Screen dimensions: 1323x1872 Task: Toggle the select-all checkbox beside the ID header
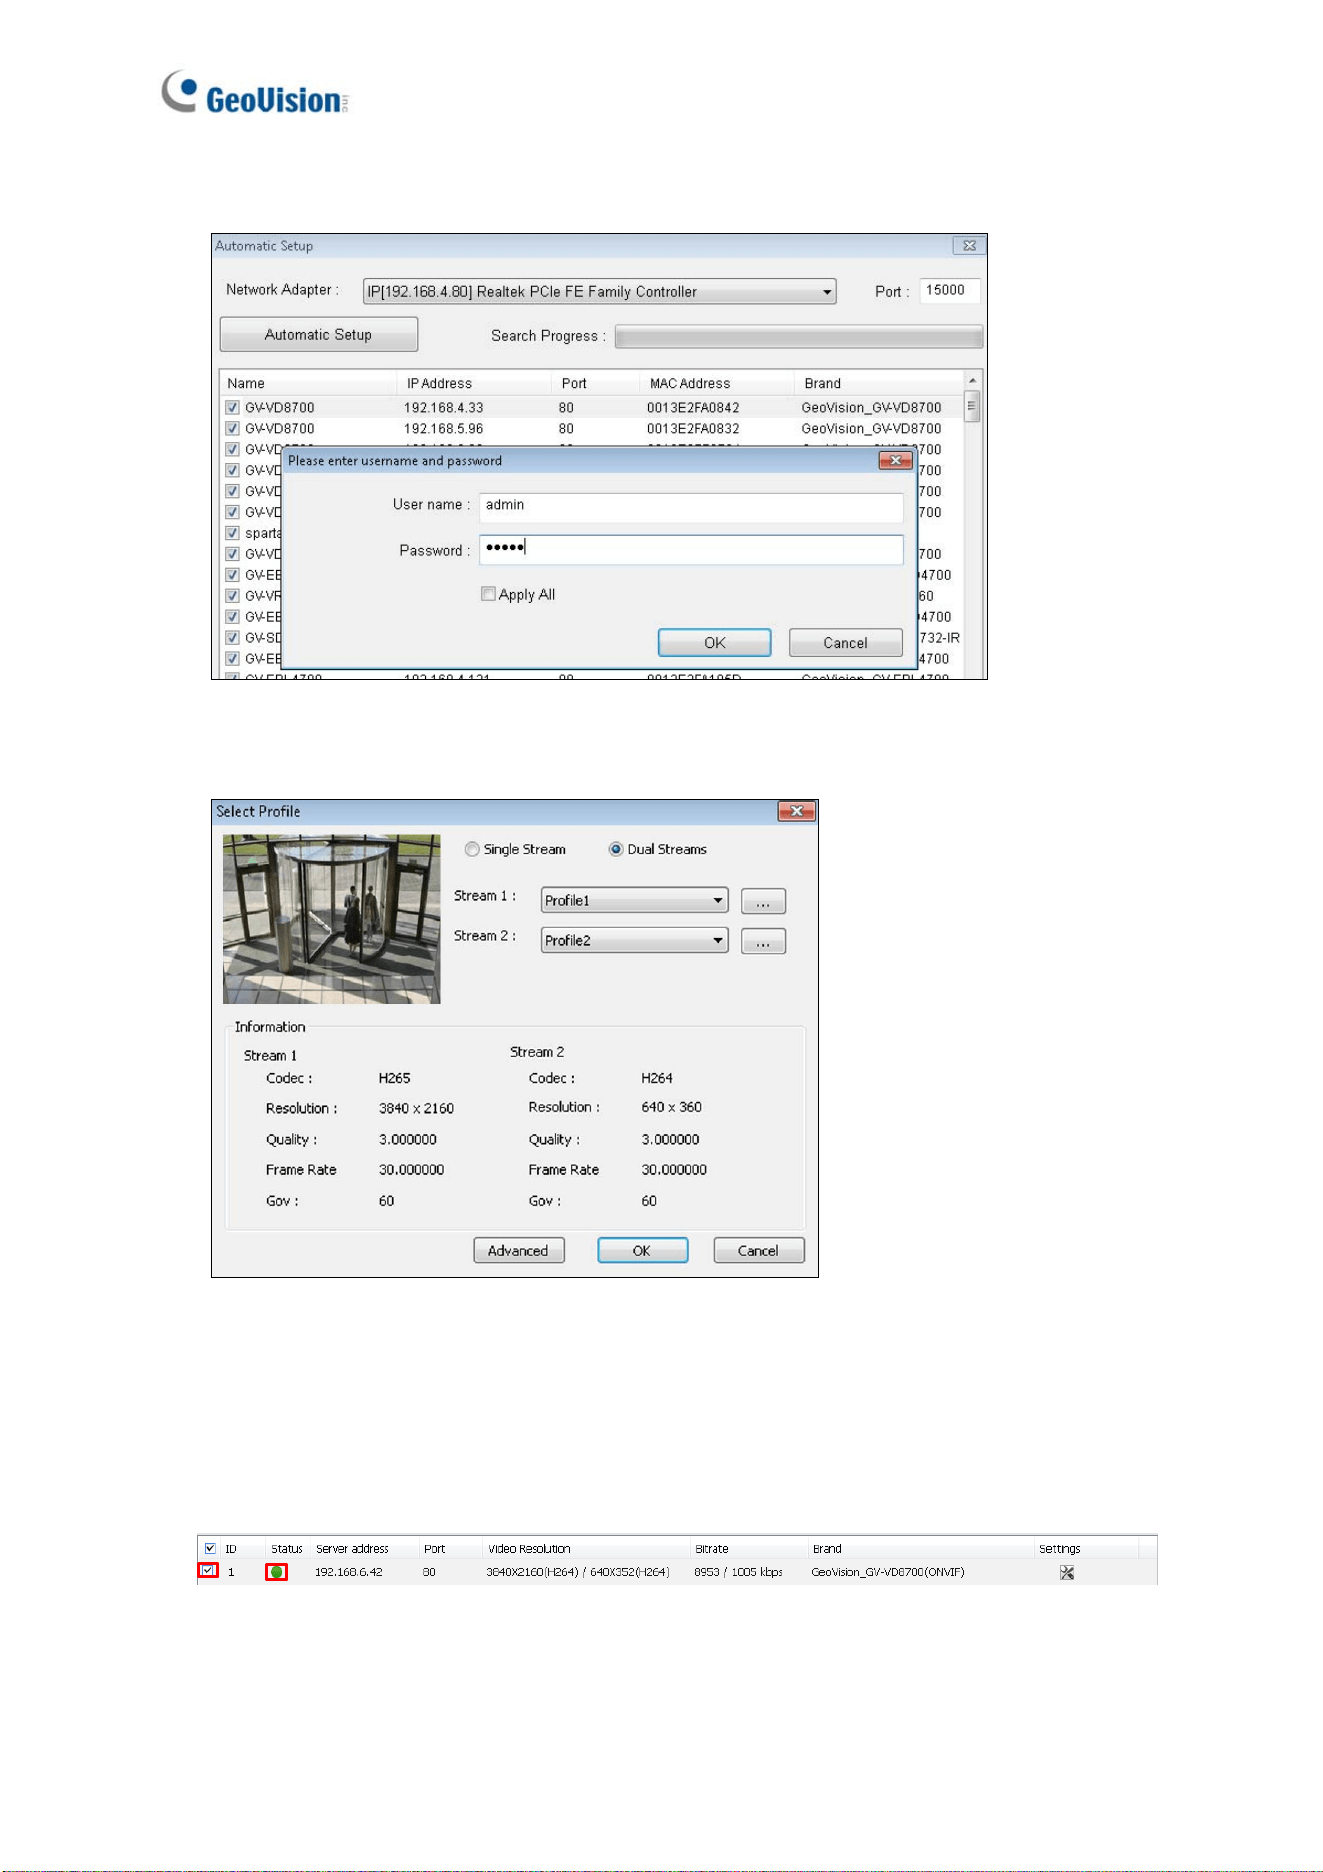(x=210, y=1548)
